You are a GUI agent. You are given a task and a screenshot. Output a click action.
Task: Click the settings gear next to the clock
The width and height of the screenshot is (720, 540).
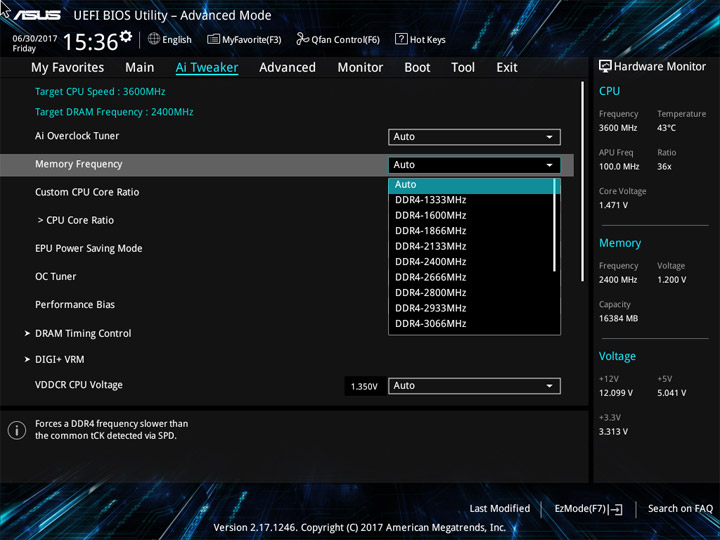126,36
